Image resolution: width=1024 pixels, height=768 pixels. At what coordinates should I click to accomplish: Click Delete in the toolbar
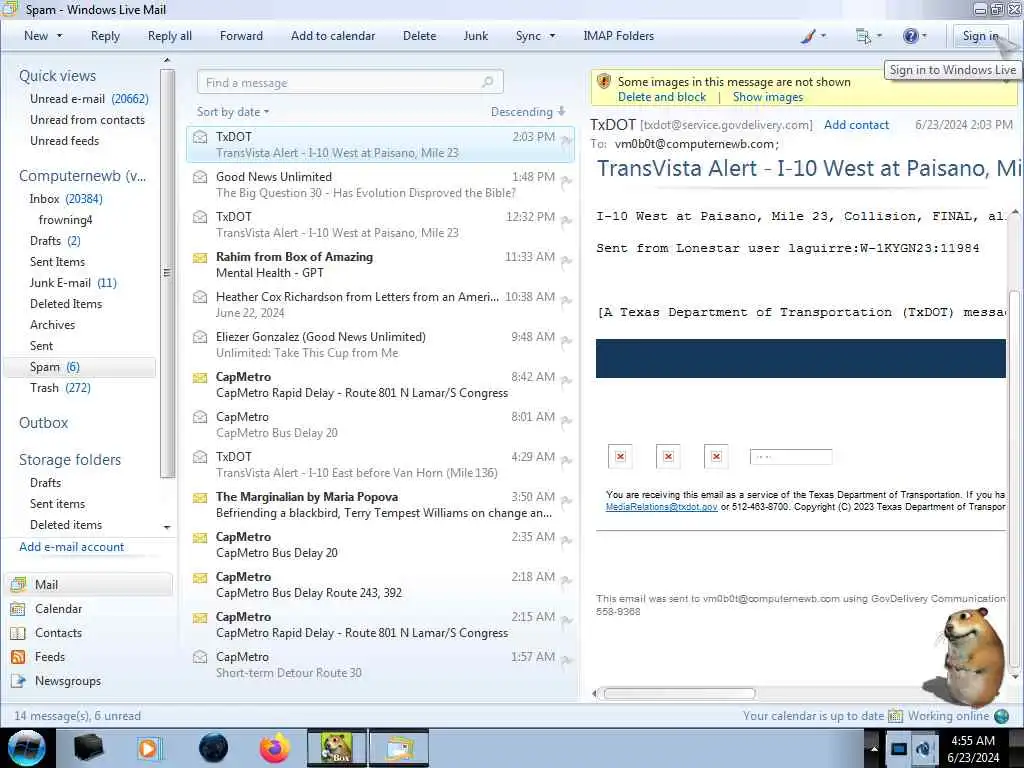coord(419,37)
